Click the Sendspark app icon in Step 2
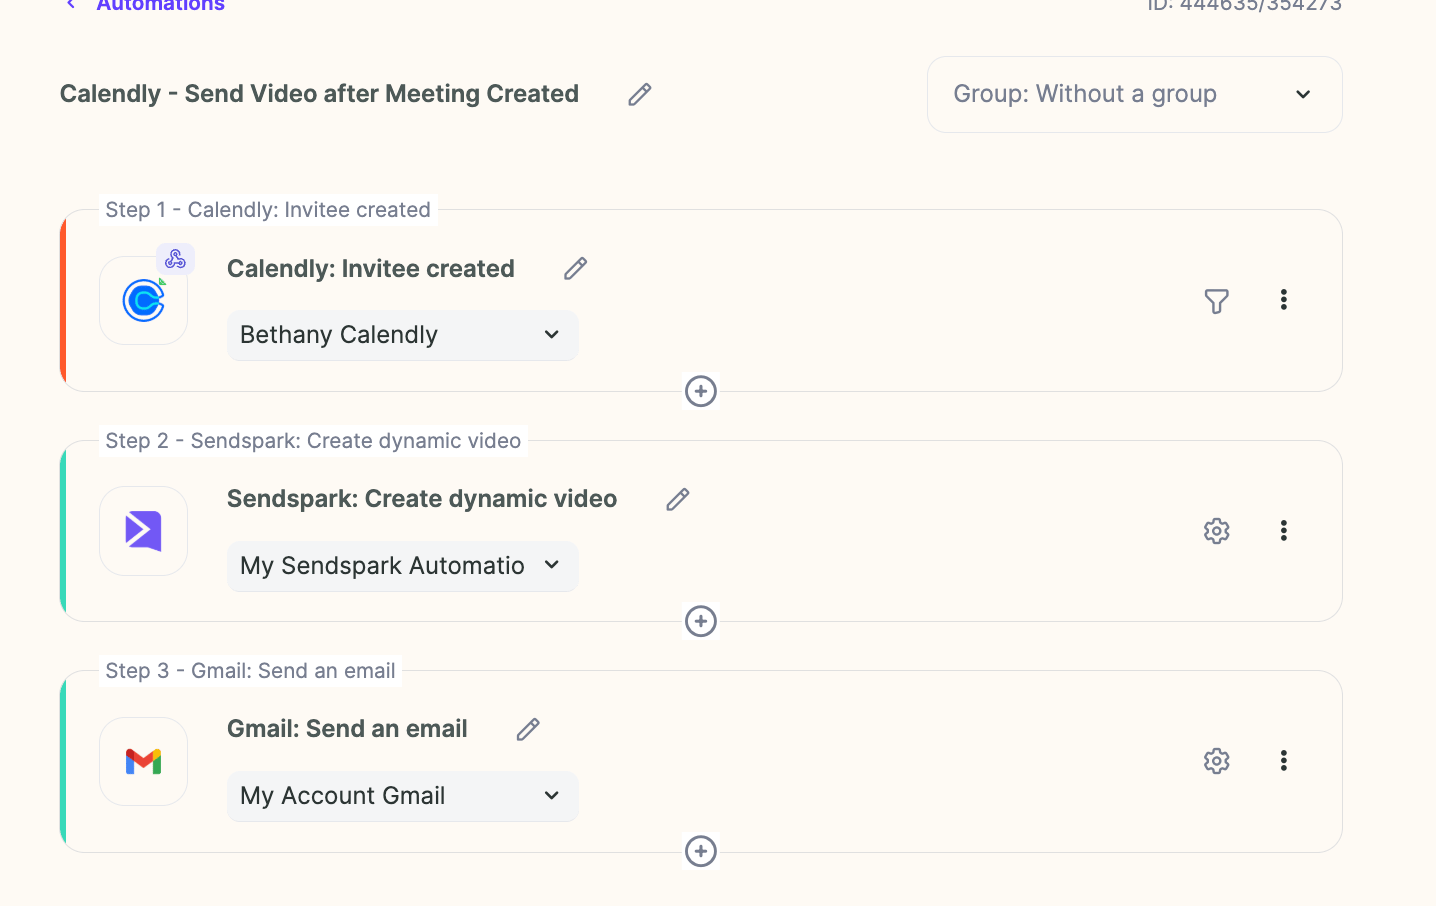 [144, 531]
